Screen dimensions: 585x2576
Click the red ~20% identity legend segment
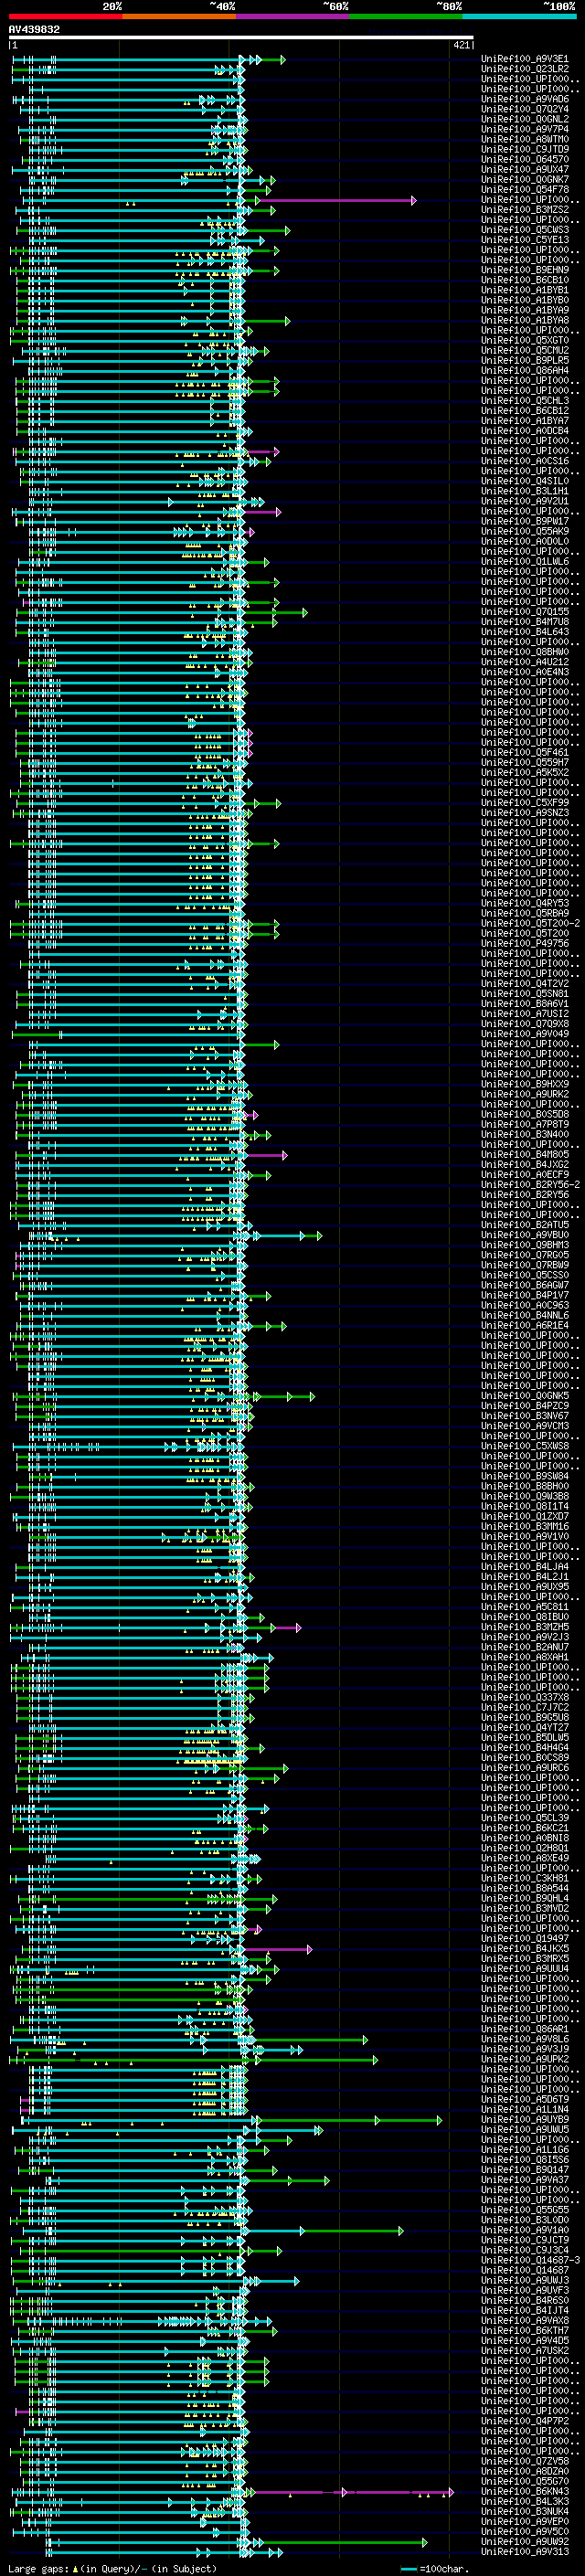pyautogui.click(x=65, y=16)
